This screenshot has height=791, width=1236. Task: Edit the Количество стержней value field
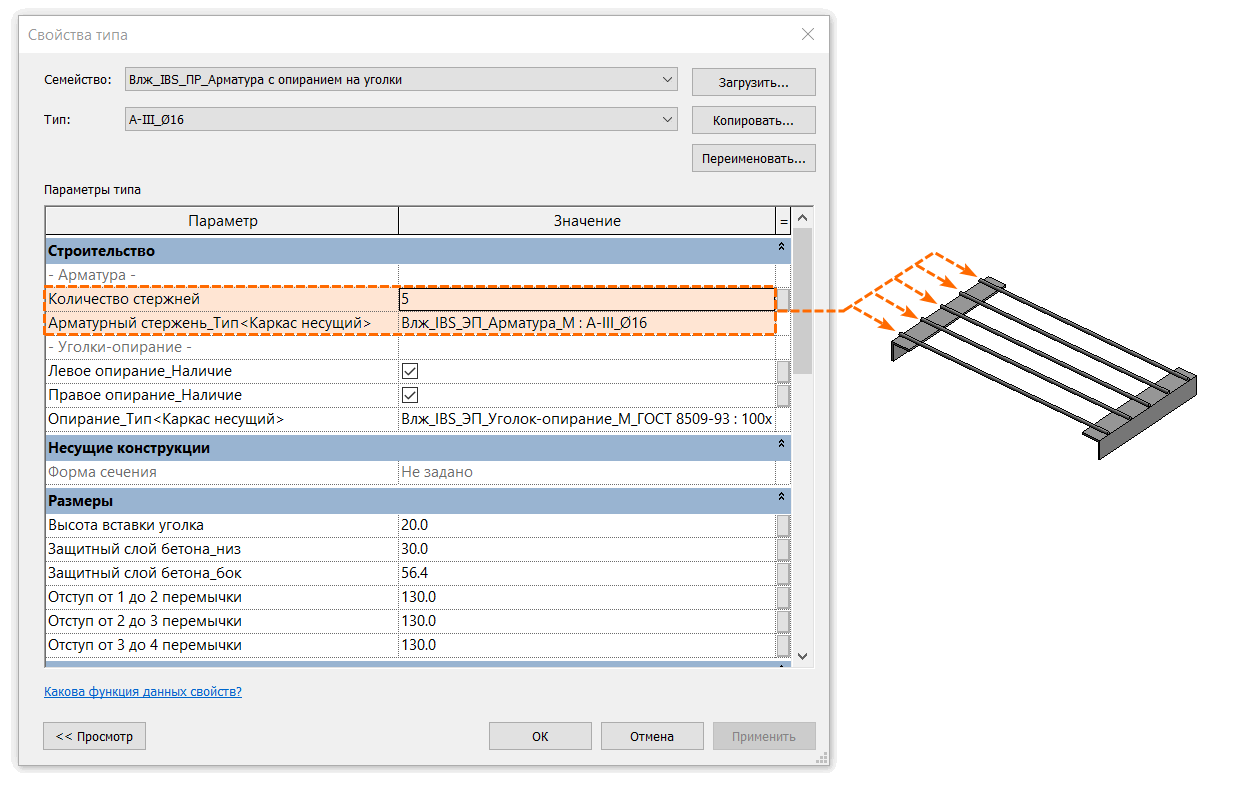[586, 299]
